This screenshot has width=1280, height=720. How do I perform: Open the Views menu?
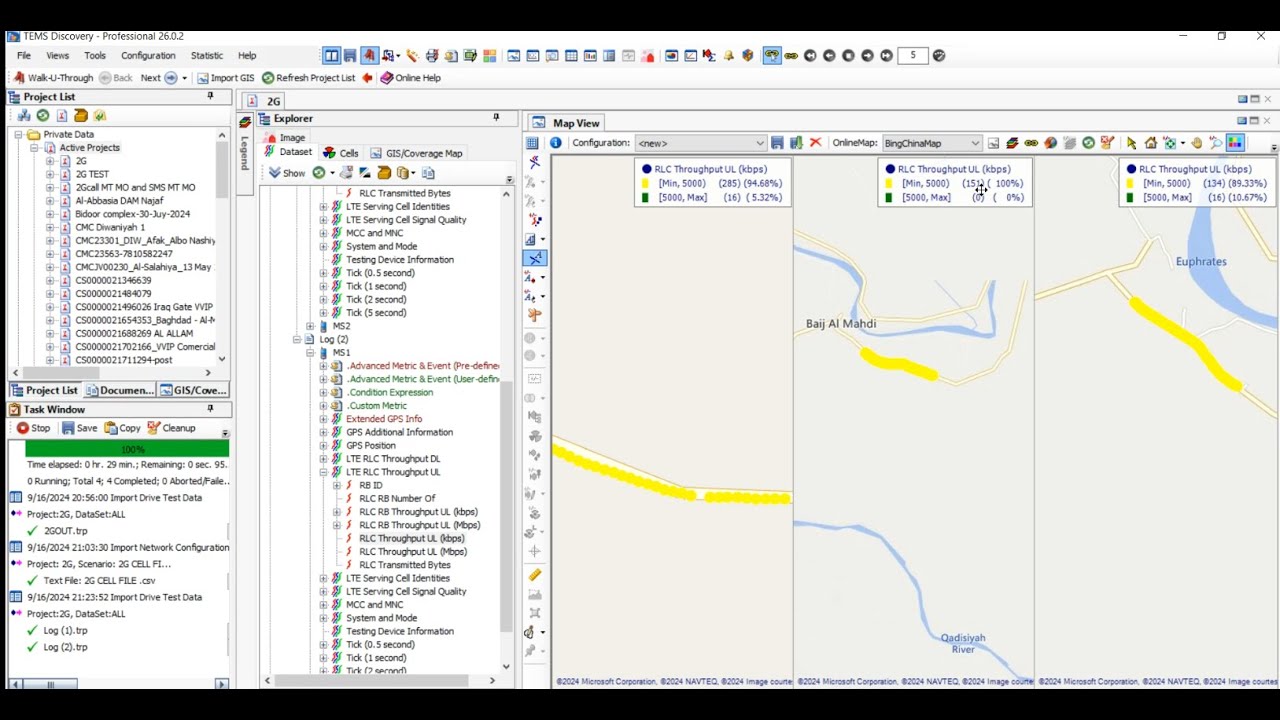point(58,56)
